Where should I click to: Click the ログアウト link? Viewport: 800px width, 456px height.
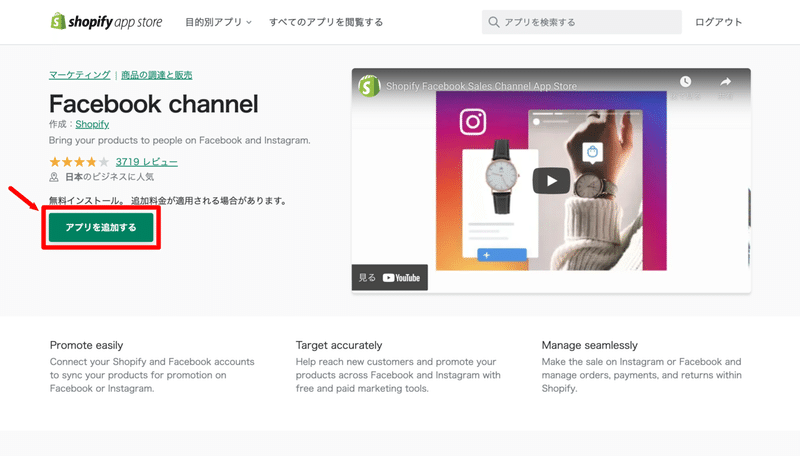tap(718, 22)
